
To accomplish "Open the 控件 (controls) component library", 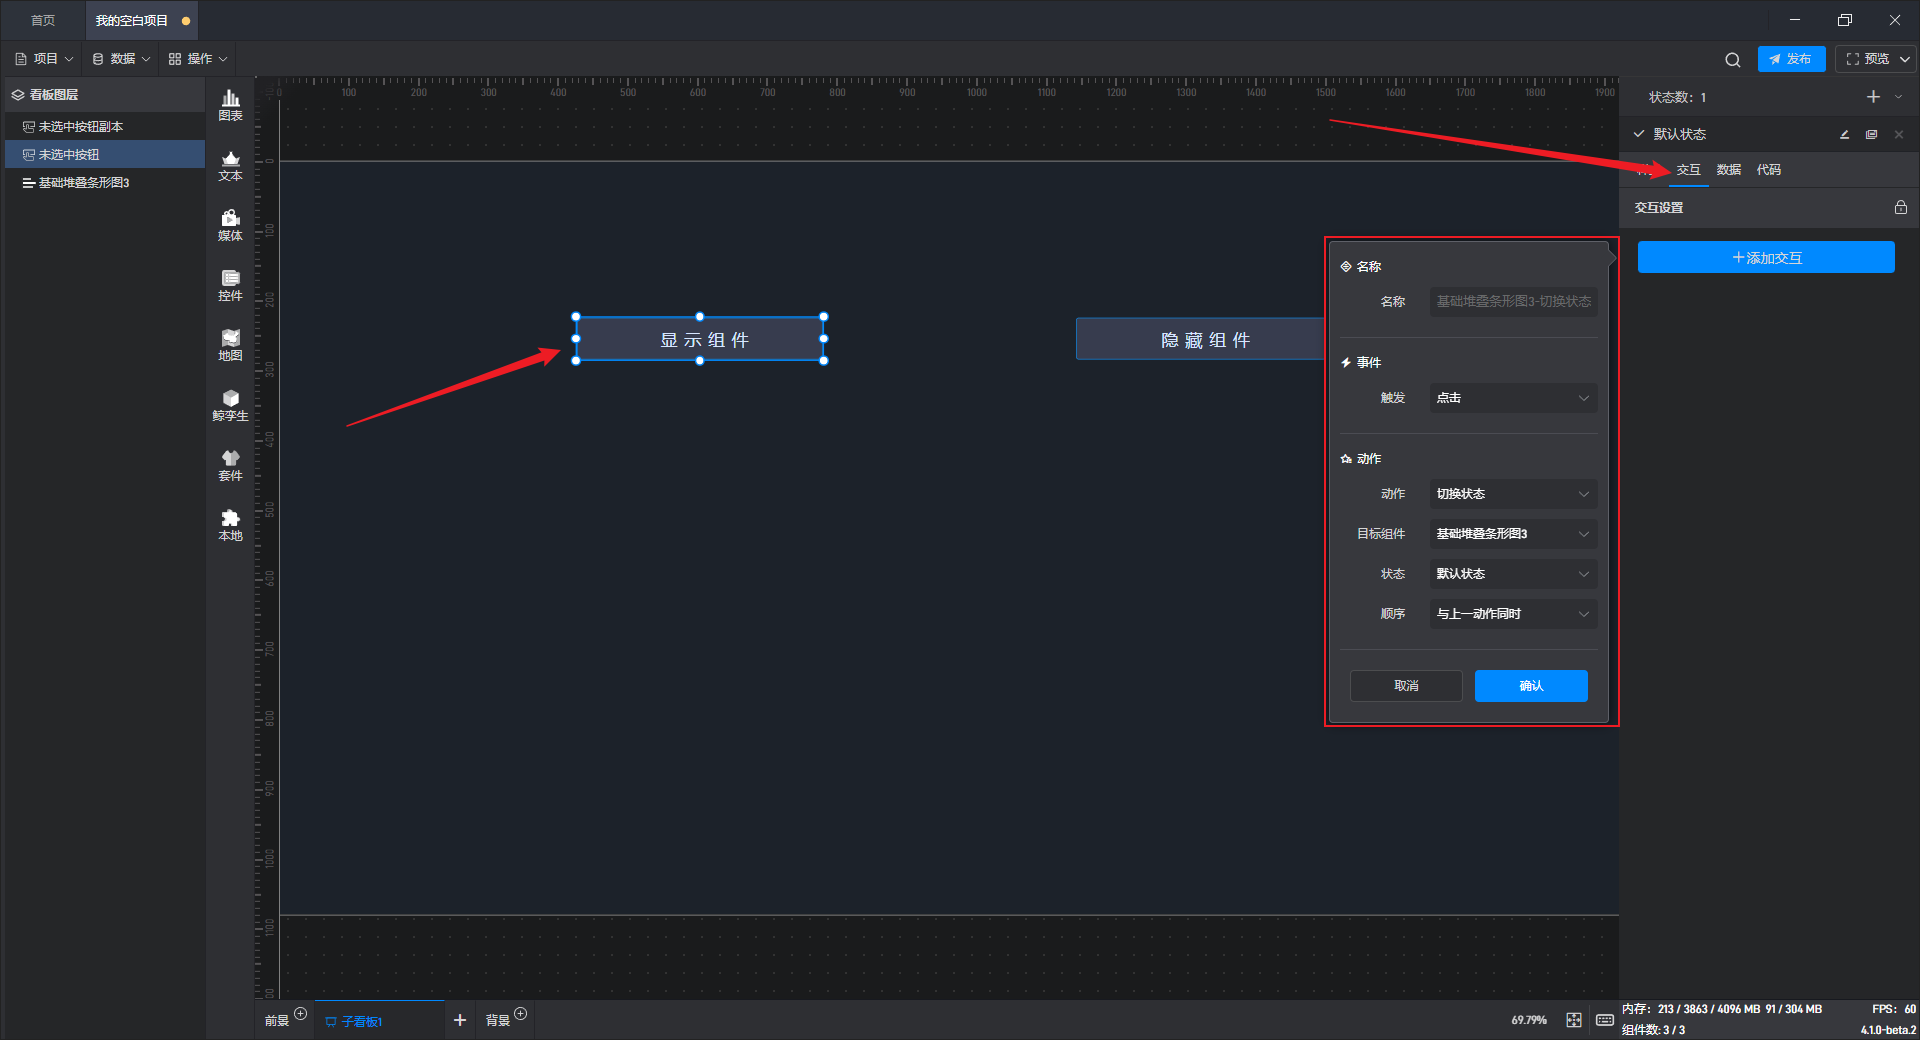I will pyautogui.click(x=230, y=285).
